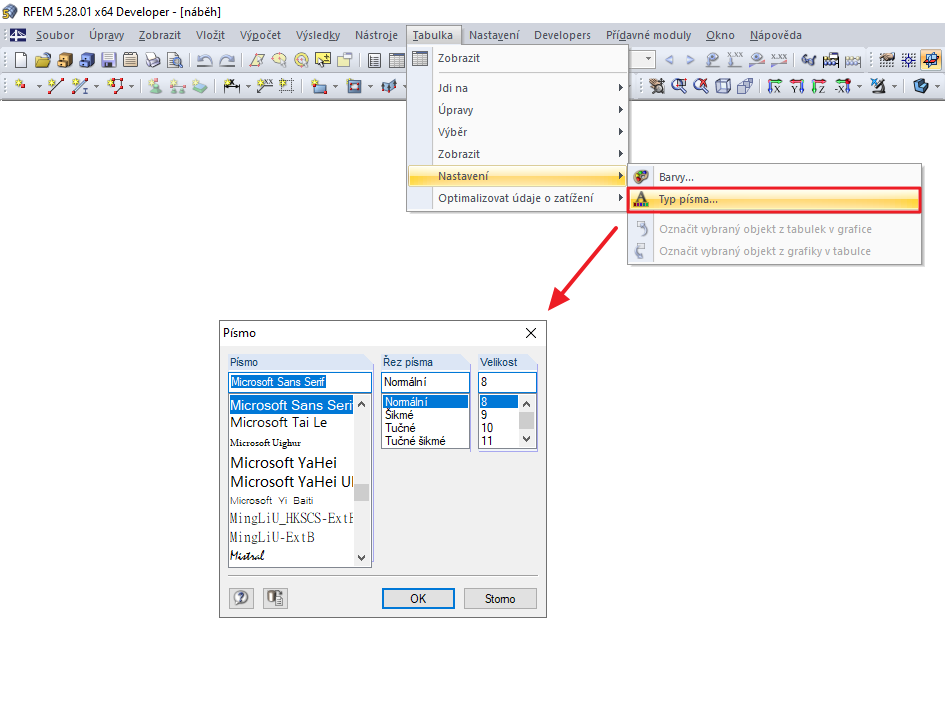Click the glasses view icon
This screenshot has width=945, height=708.
(809, 60)
